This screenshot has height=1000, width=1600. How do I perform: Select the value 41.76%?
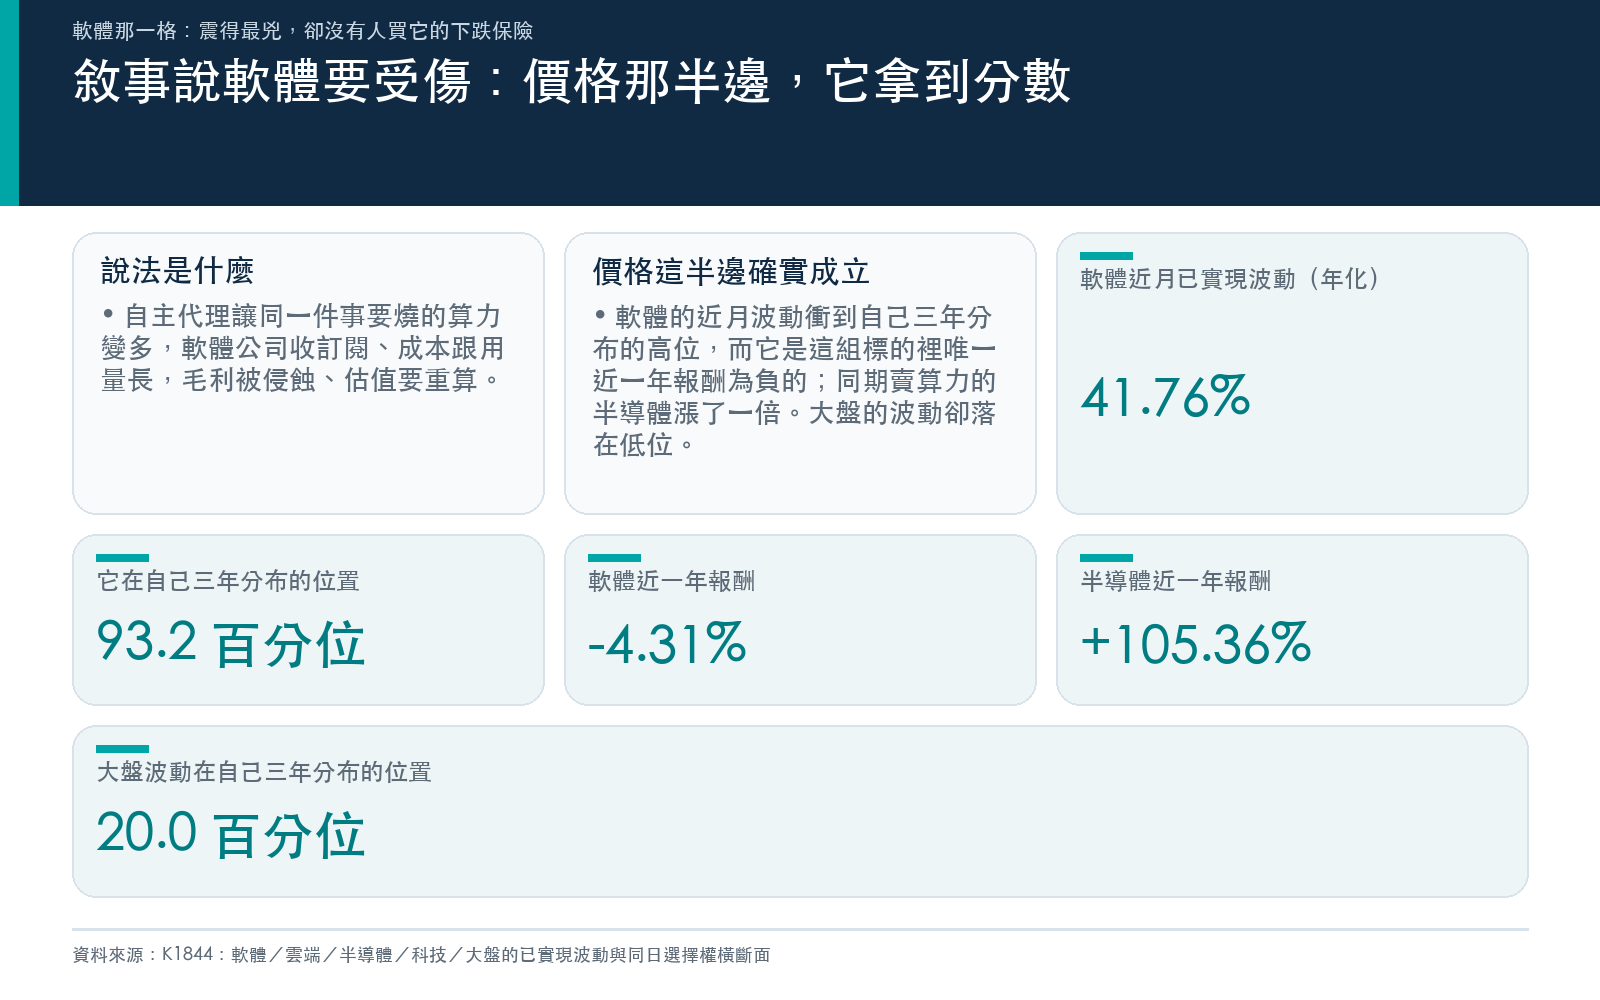(1165, 397)
